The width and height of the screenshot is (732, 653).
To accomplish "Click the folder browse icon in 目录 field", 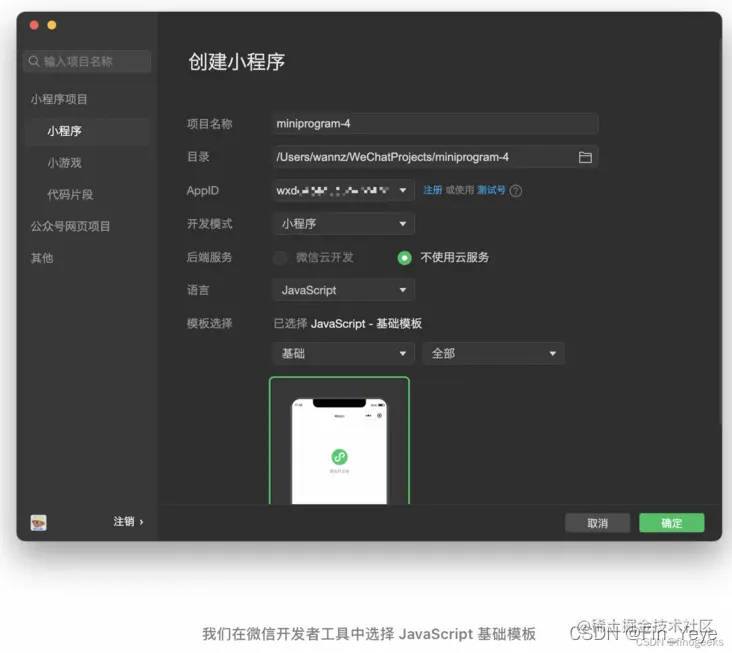I will tap(585, 157).
